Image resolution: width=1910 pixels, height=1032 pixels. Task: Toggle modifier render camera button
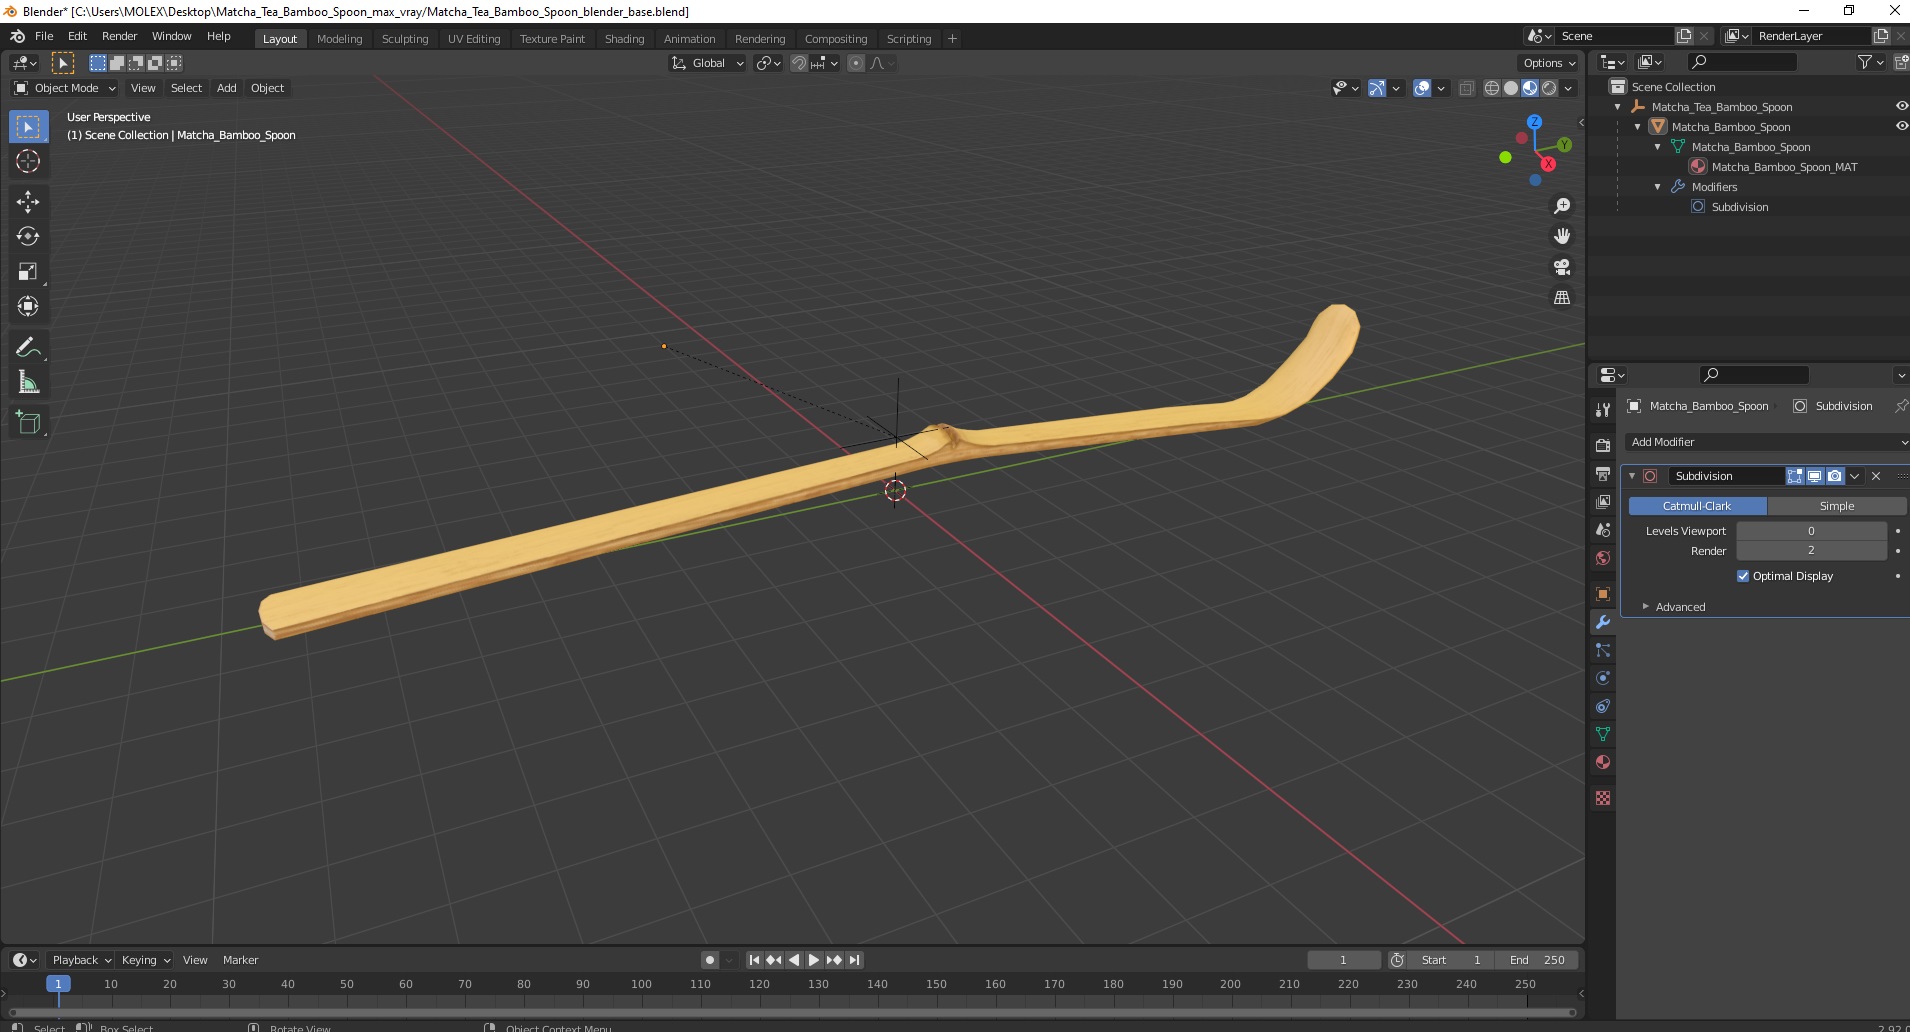pyautogui.click(x=1834, y=476)
